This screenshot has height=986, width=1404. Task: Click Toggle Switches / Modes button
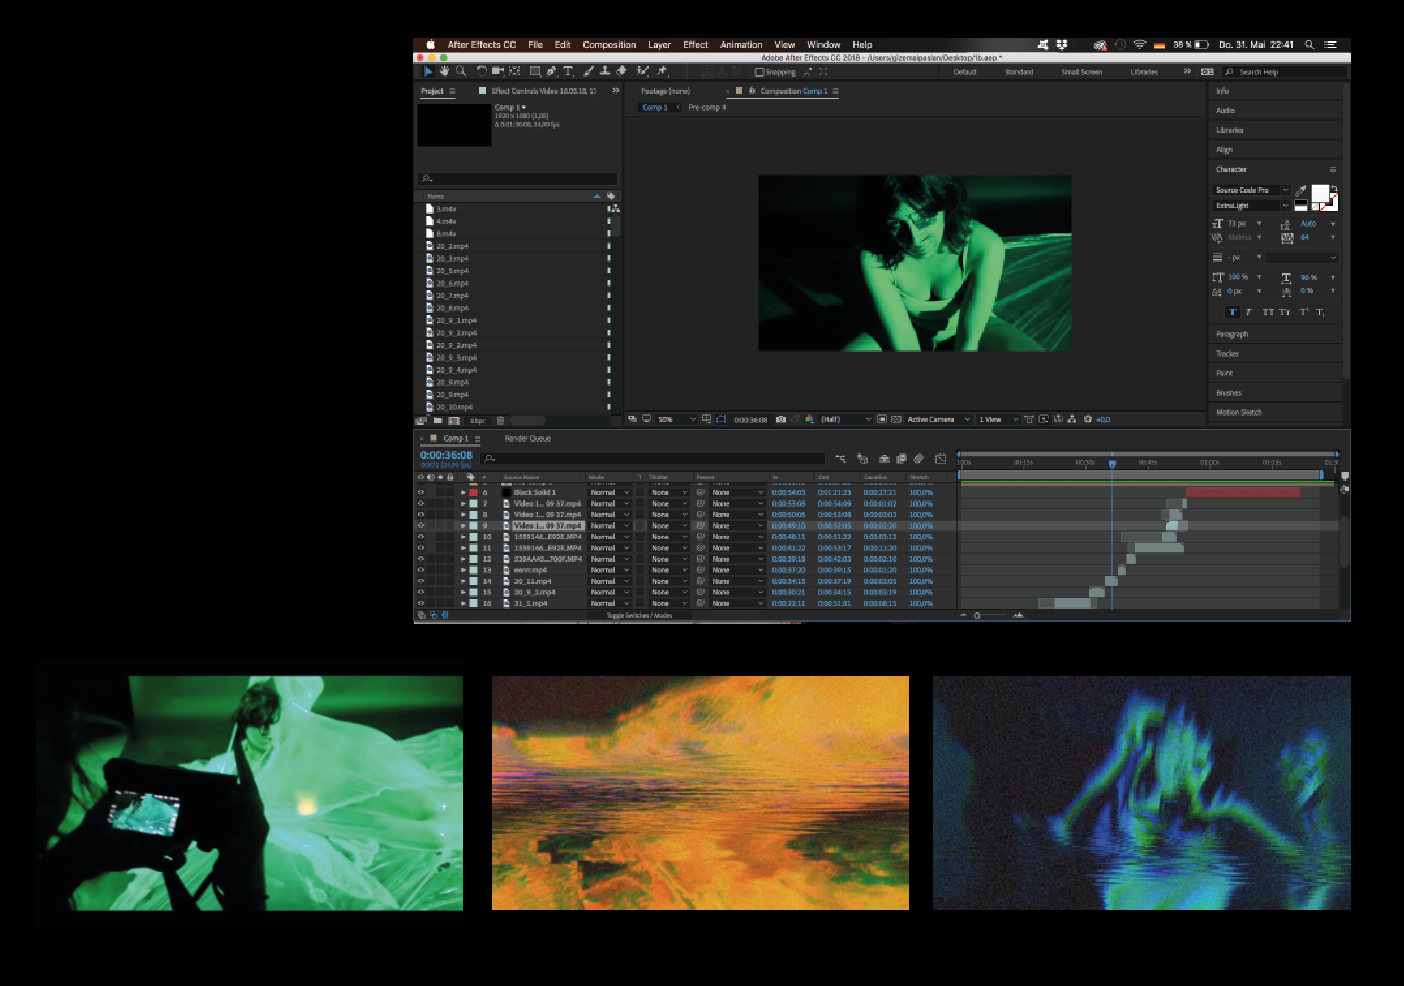(639, 616)
